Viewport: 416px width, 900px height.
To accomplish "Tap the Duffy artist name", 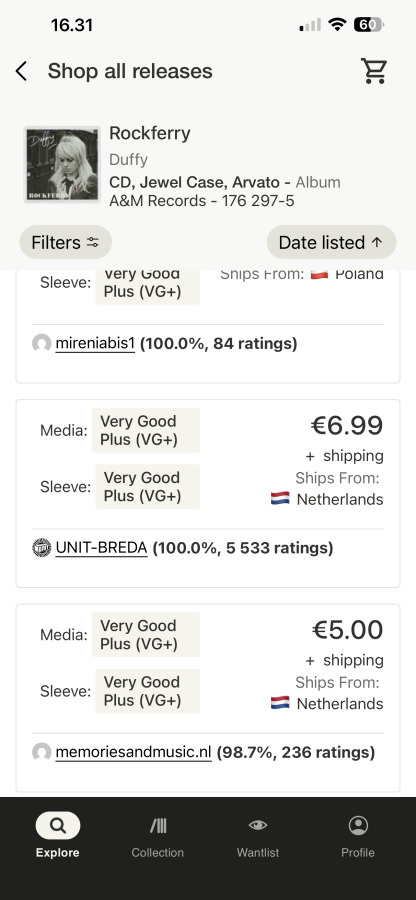I will coord(129,160).
